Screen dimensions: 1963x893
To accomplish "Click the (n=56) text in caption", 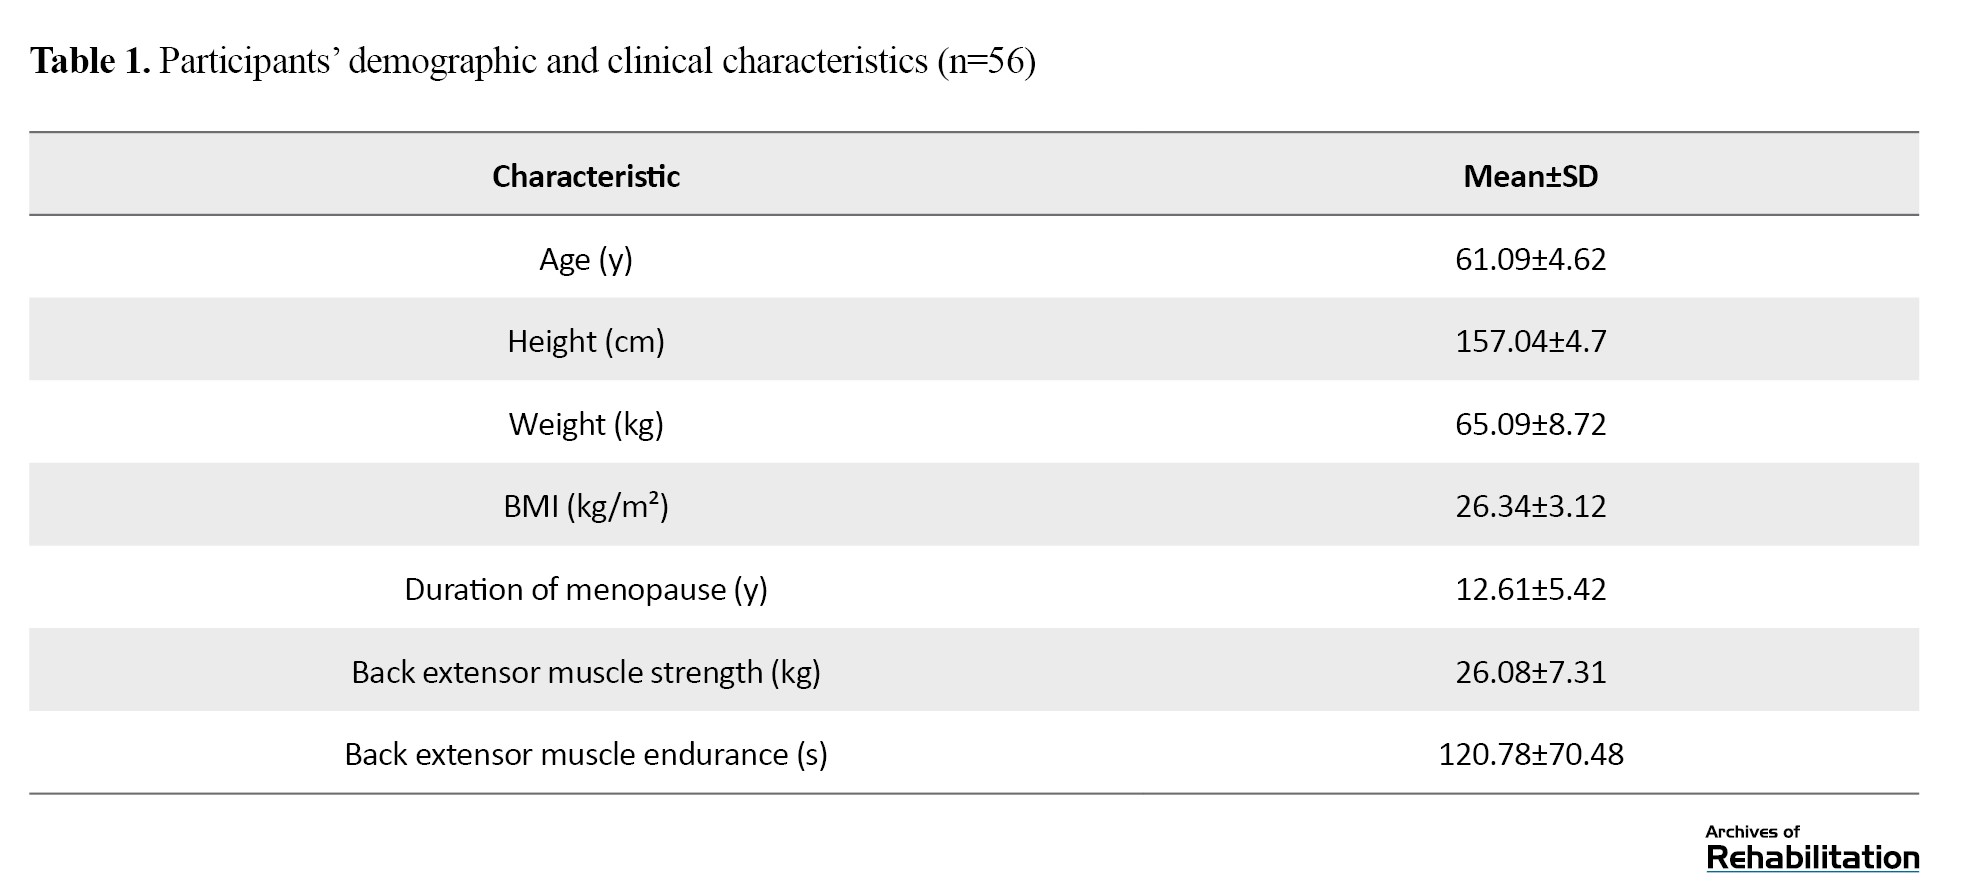I will pos(986,62).
